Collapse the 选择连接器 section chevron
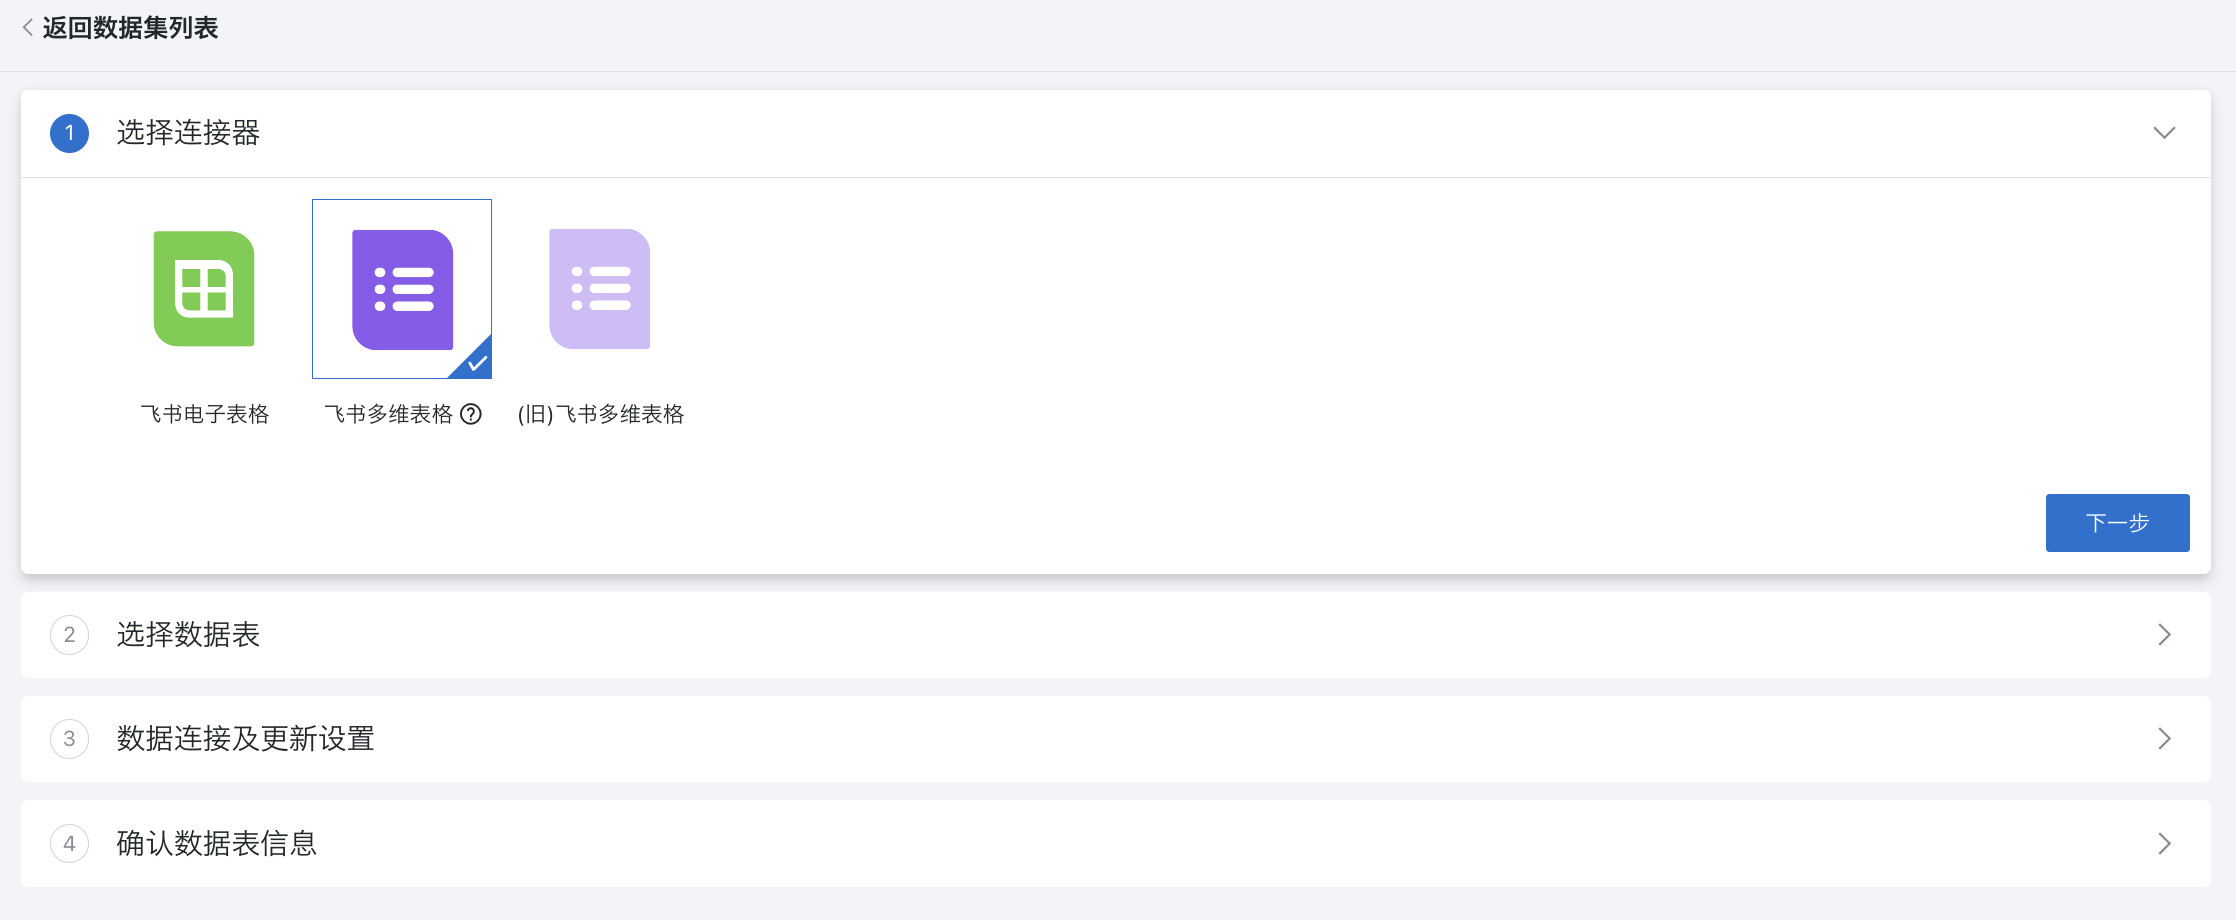2236x920 pixels. click(x=2164, y=133)
